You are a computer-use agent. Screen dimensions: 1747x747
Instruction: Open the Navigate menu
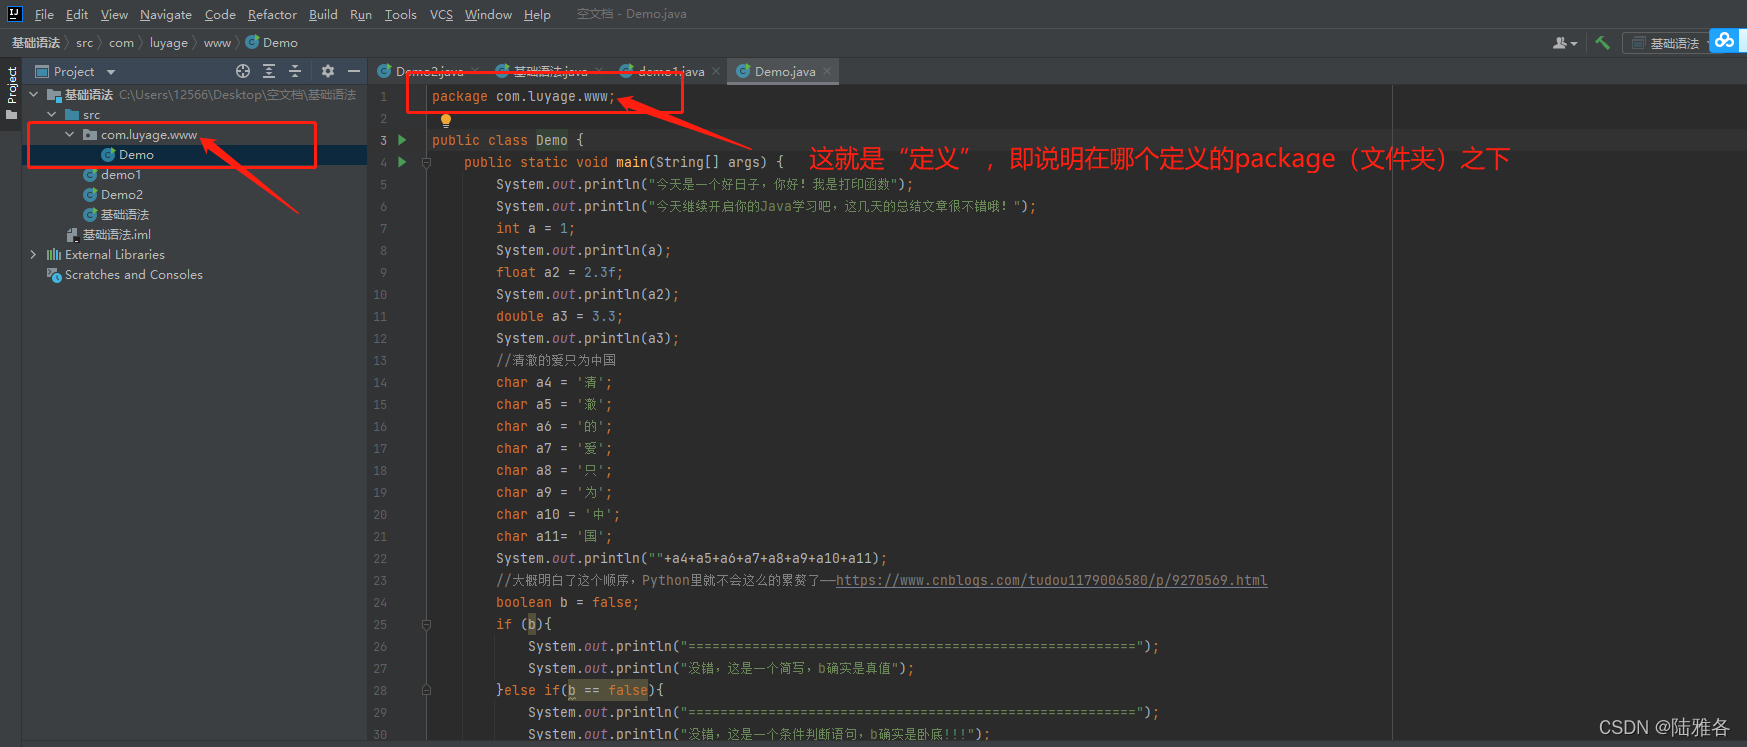(166, 15)
